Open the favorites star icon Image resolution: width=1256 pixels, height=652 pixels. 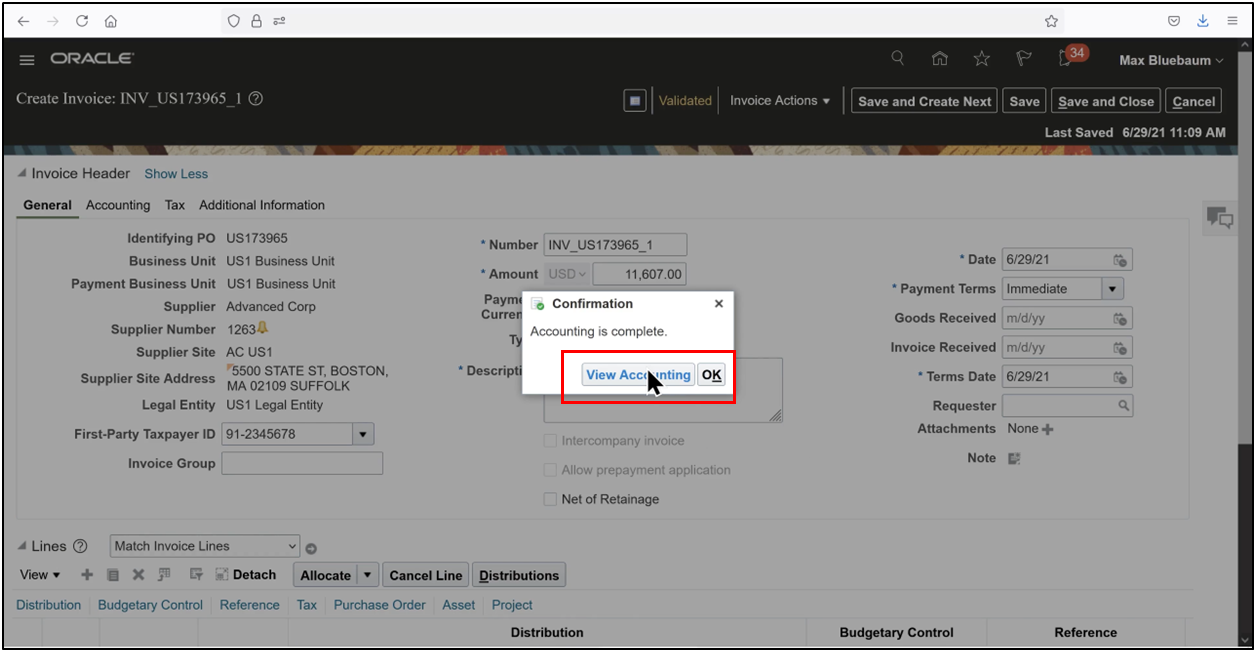[x=981, y=59]
